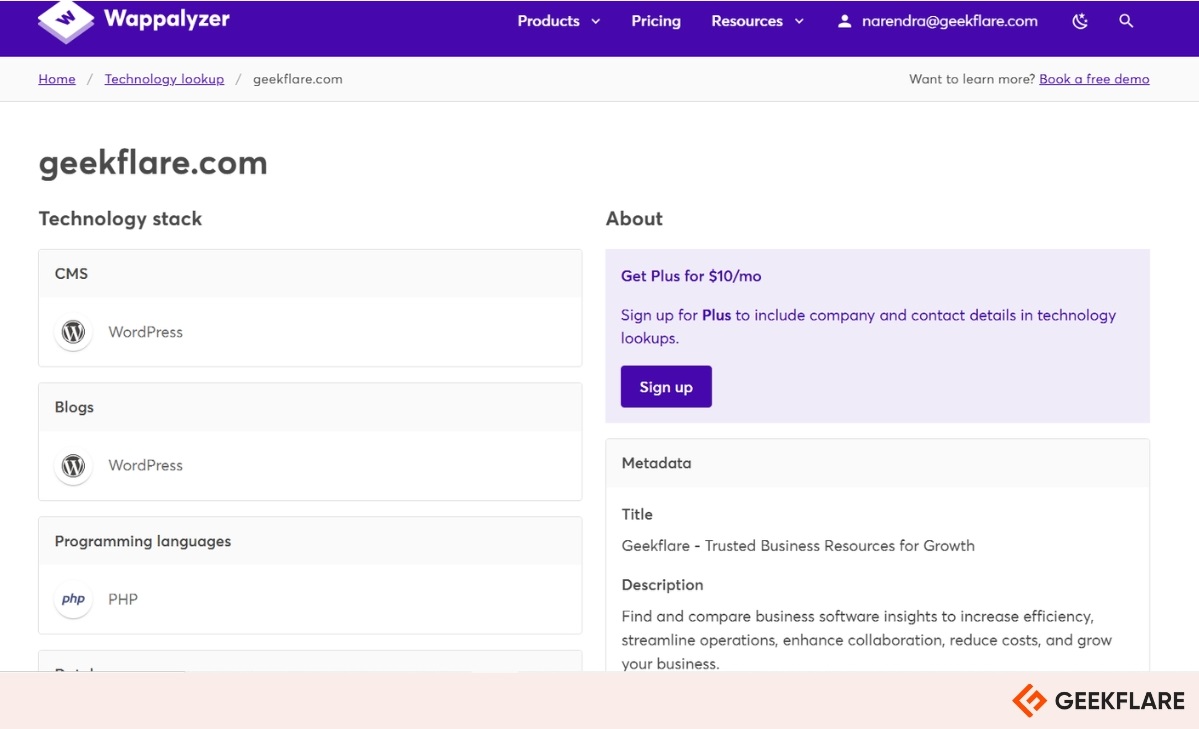Click the Wappalyzer logo icon
The width and height of the screenshot is (1199, 729).
66,21
